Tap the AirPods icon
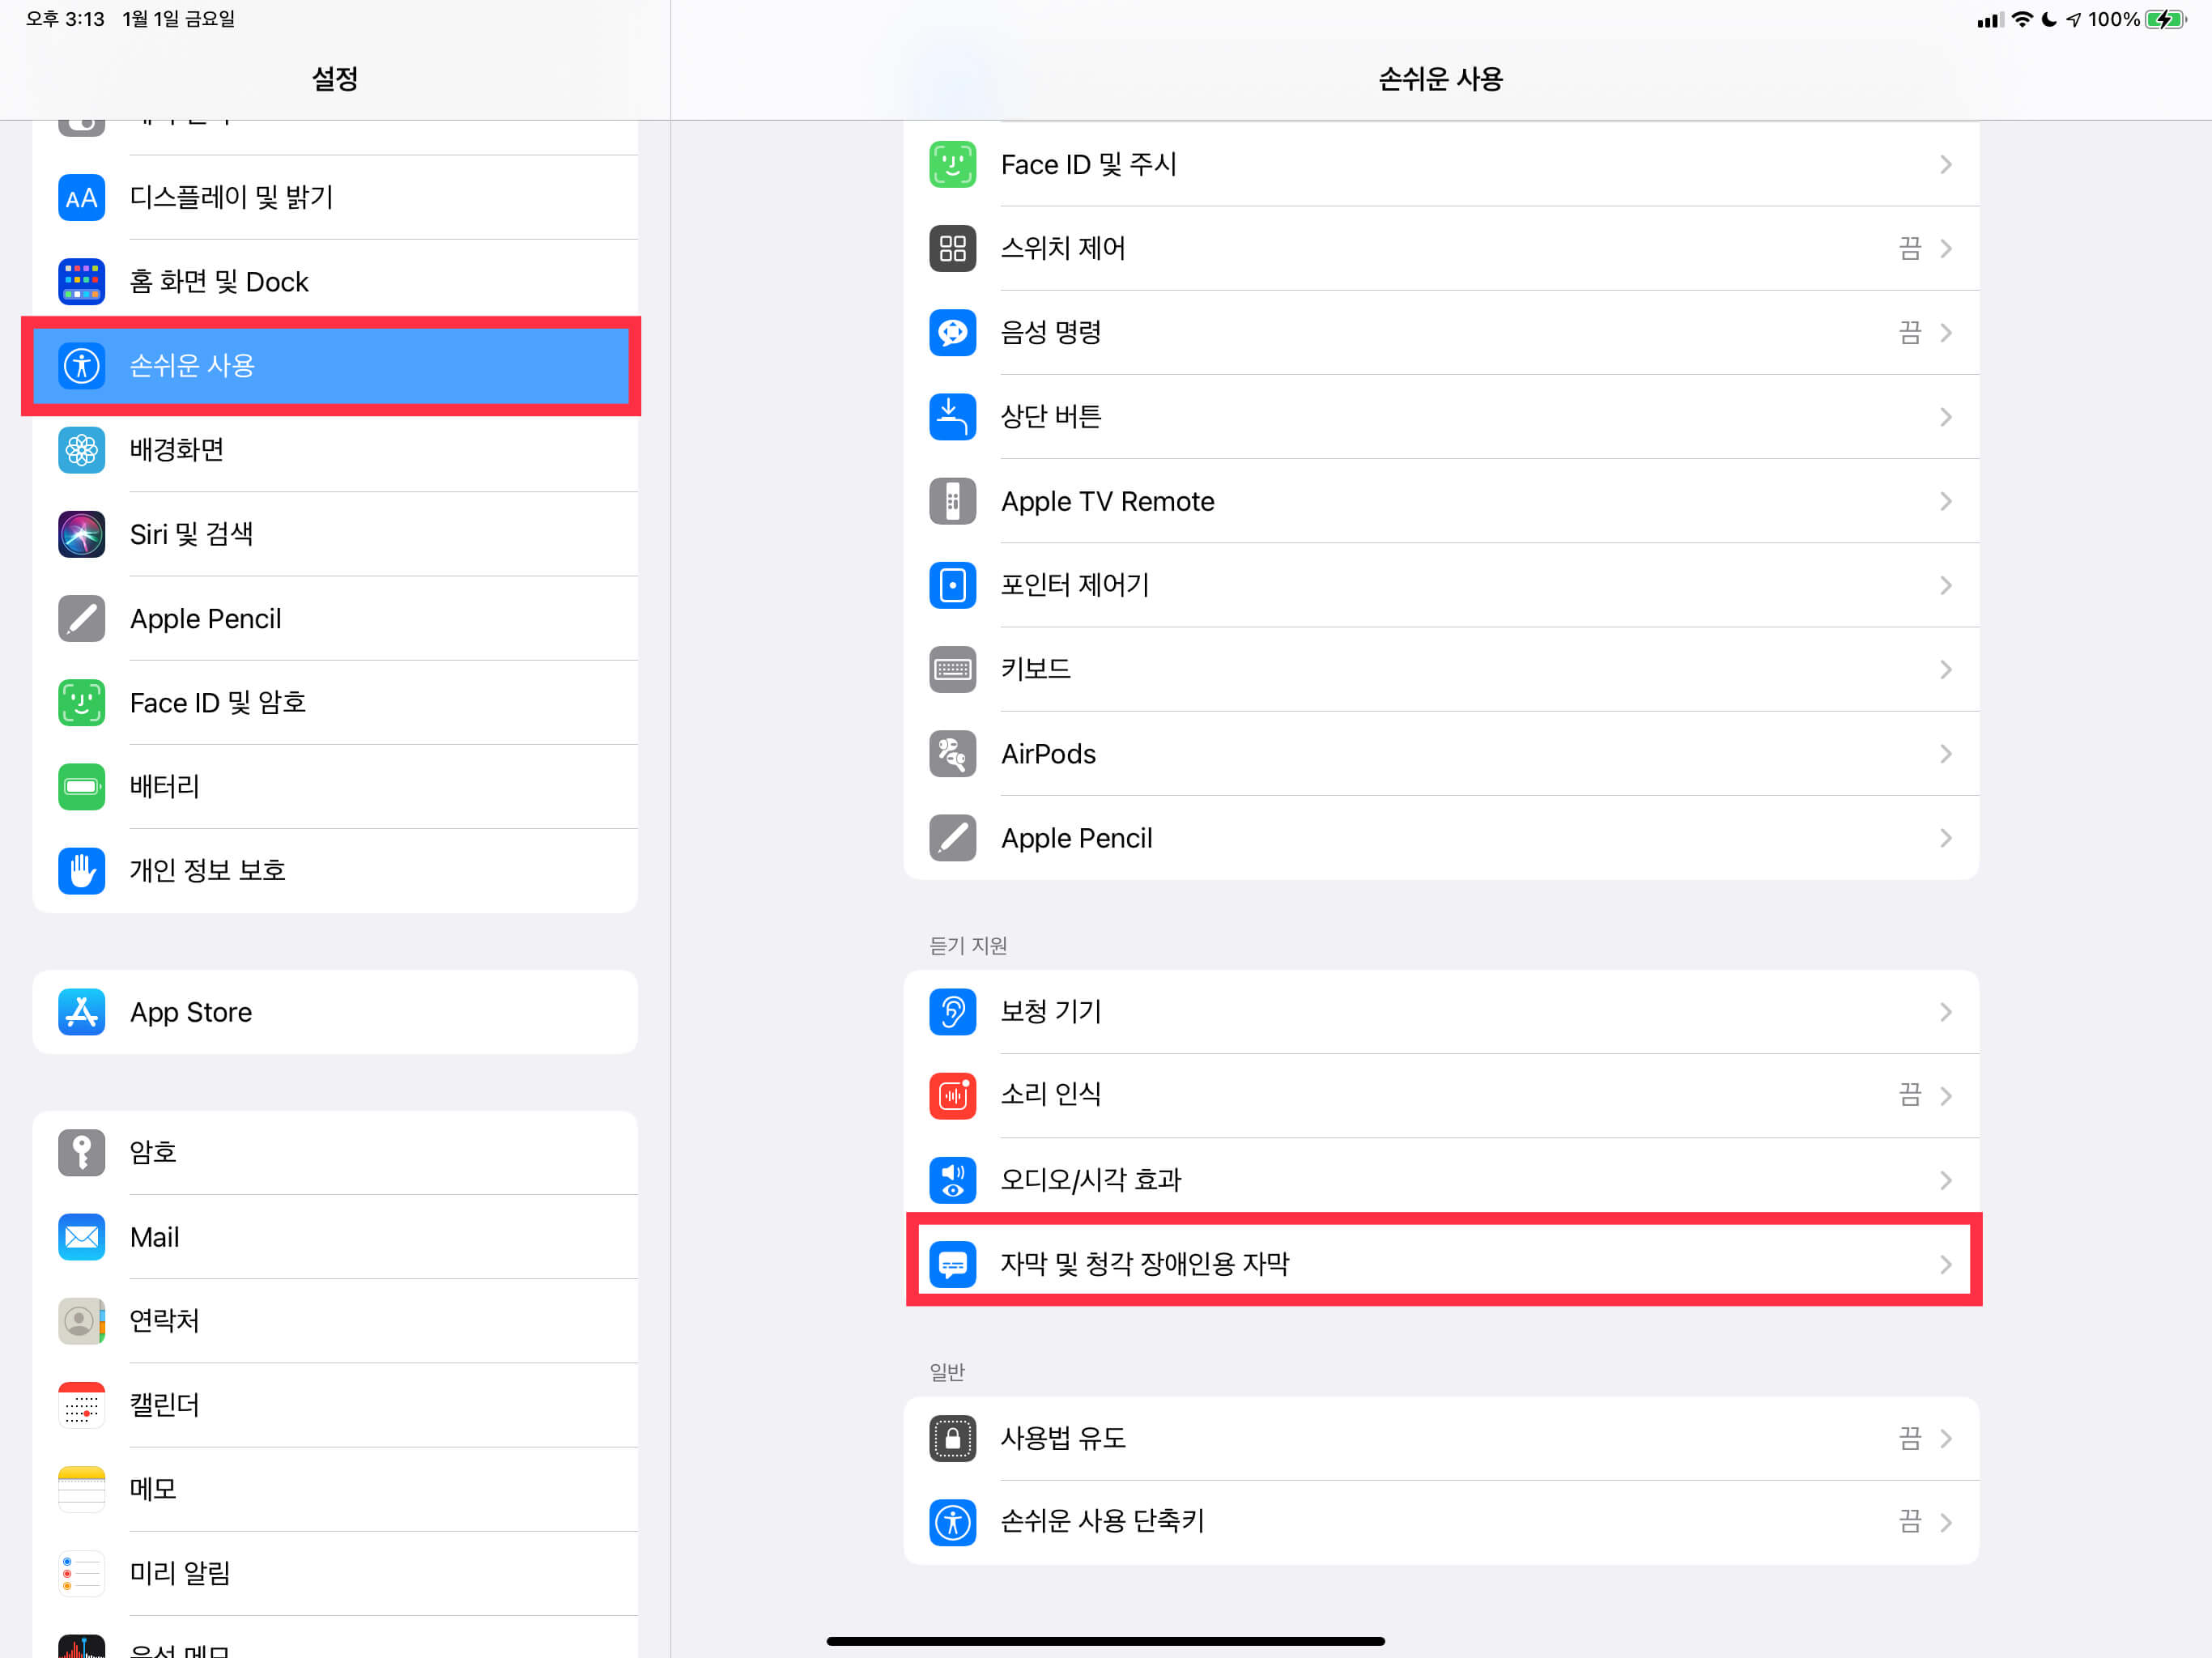The image size is (2212, 1658). click(x=952, y=753)
